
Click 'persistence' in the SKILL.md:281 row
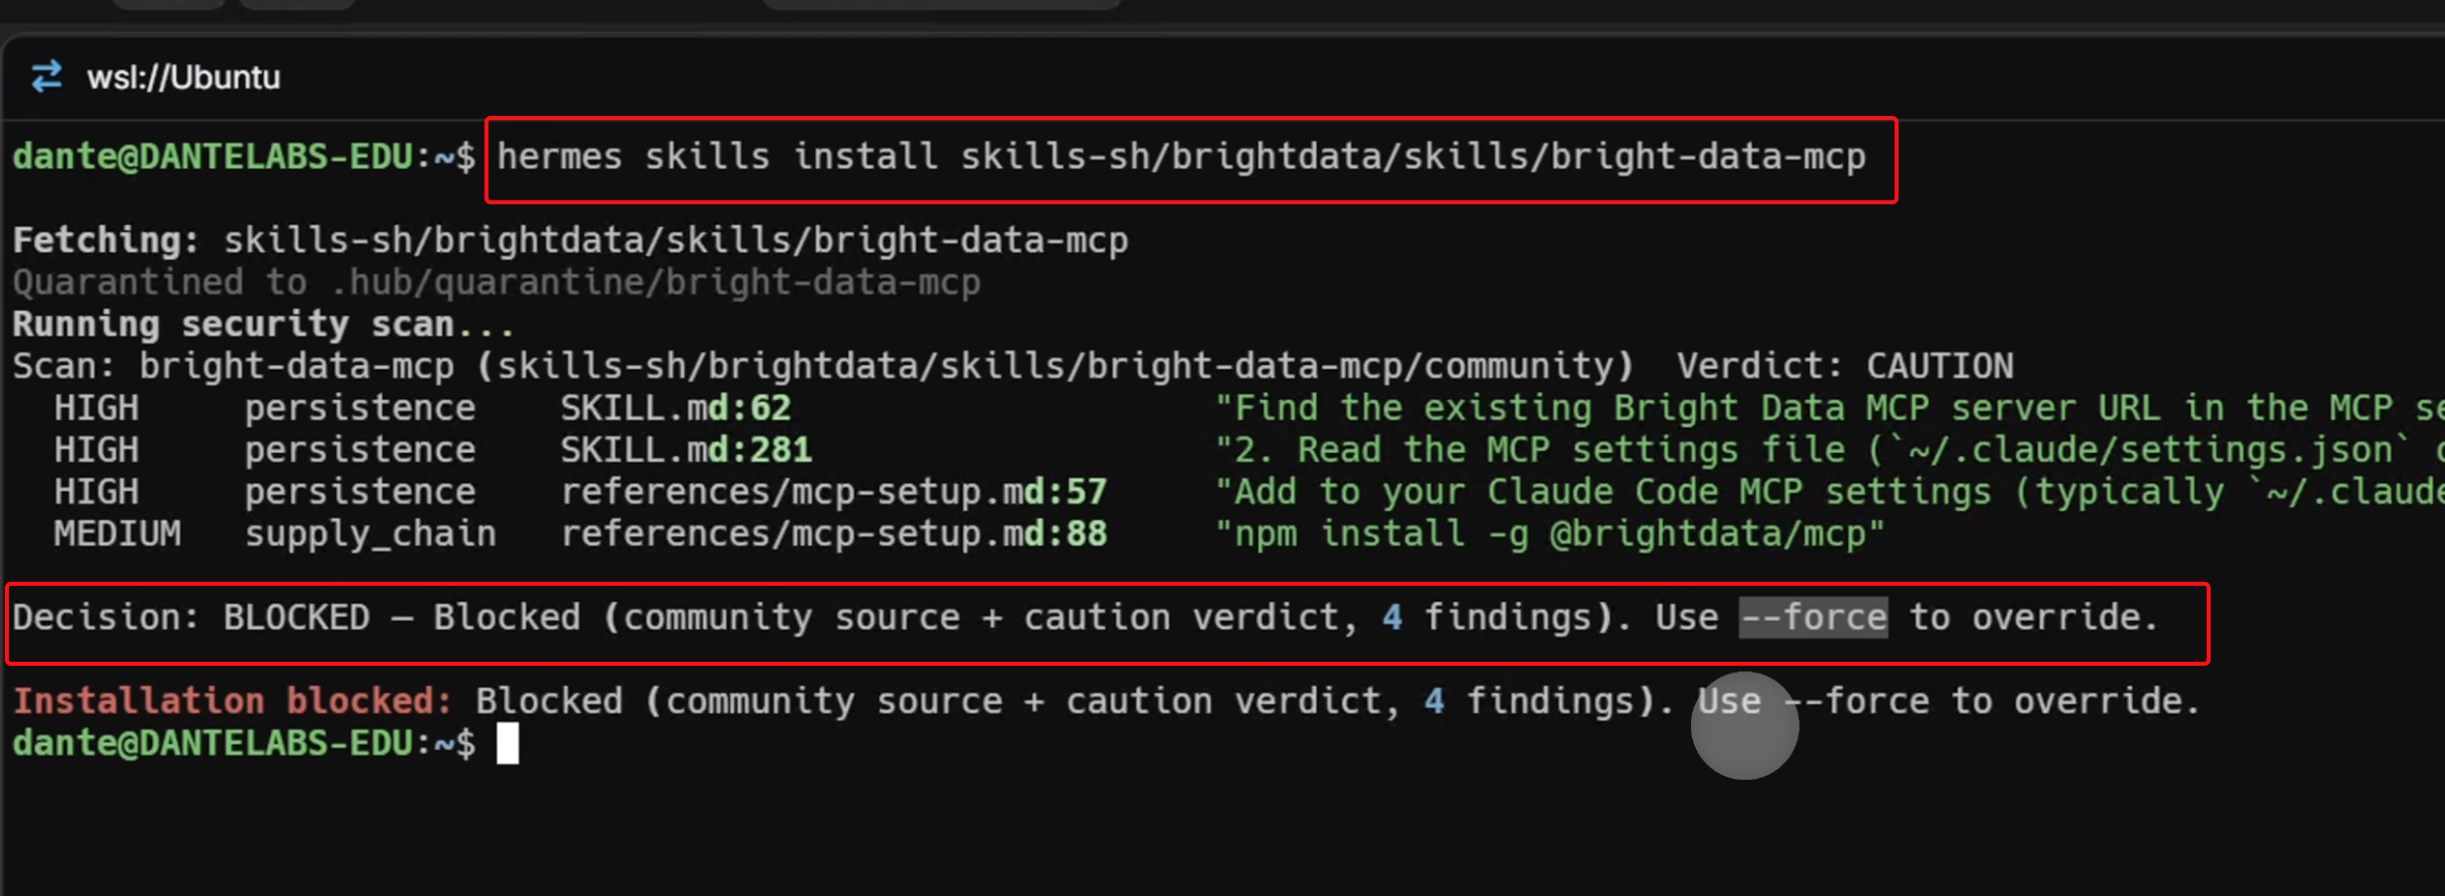tap(360, 451)
